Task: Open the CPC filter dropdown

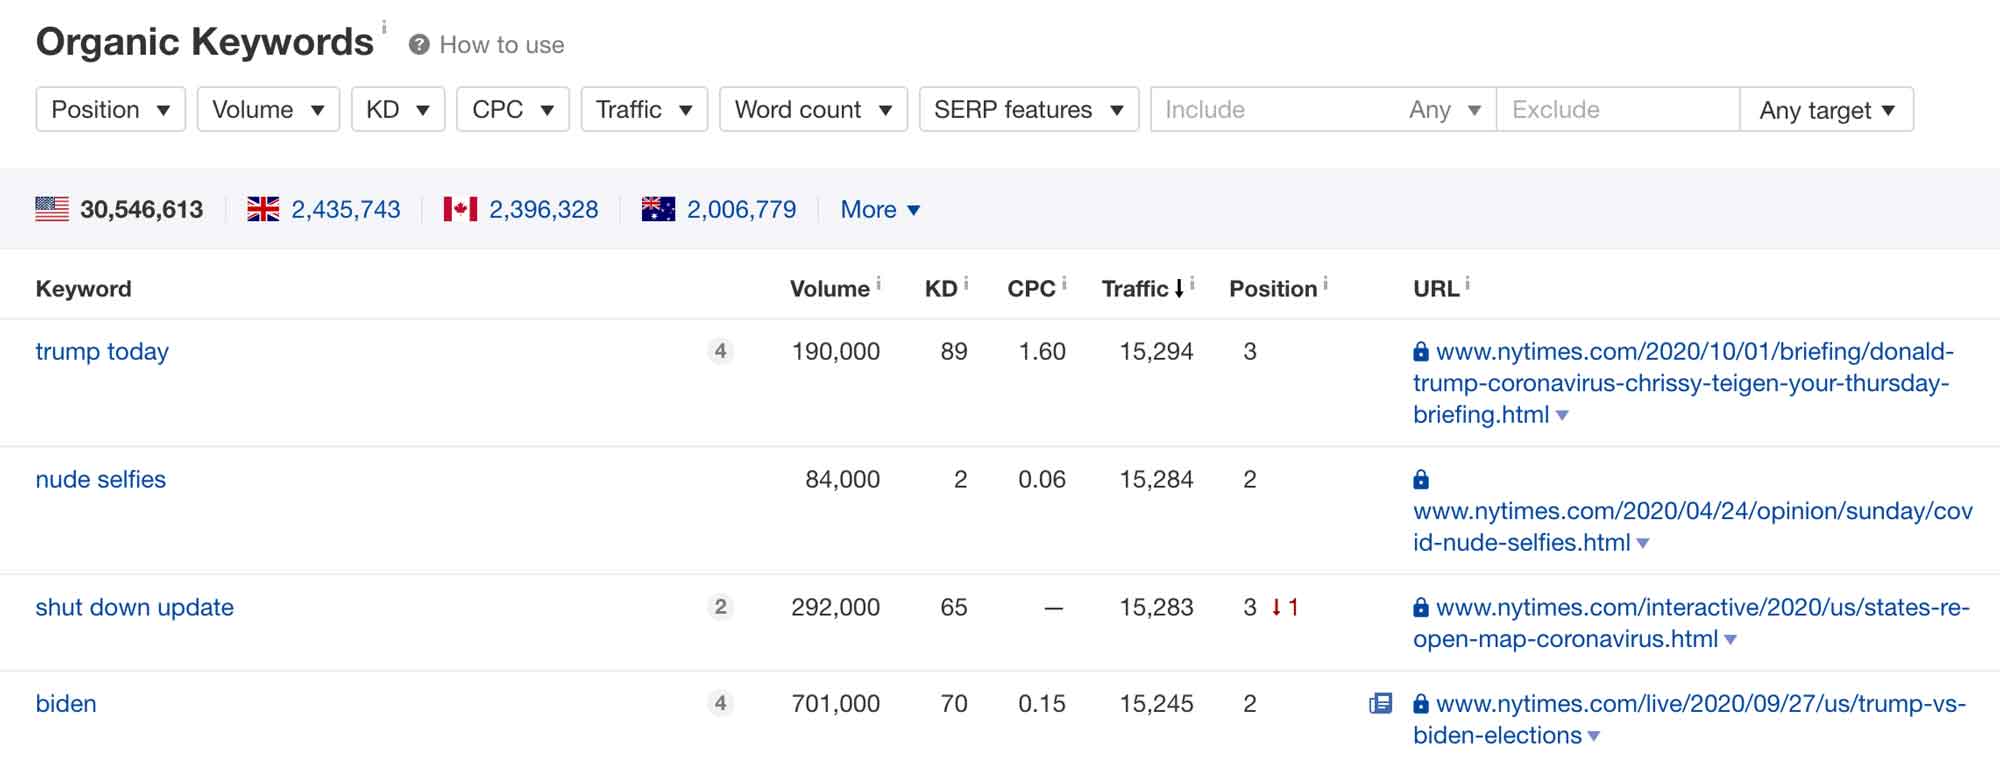Action: [x=513, y=109]
